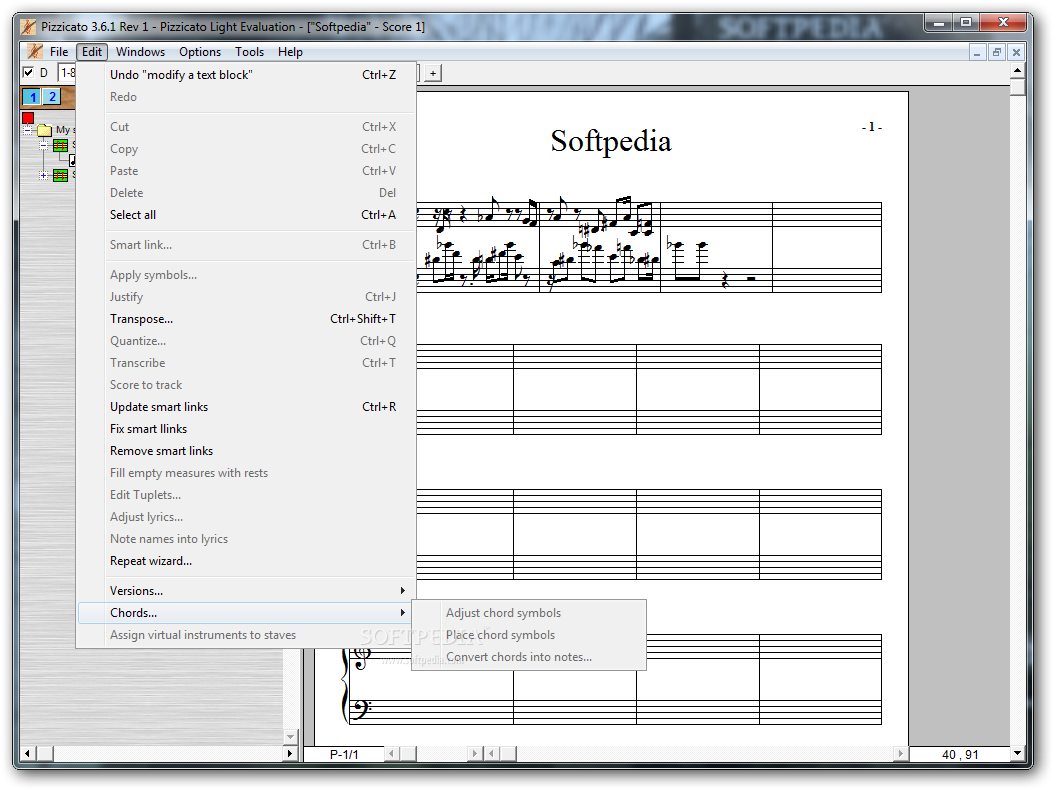Toggle the D checkbox in toolbar
This screenshot has width=1054, height=790.
tap(28, 72)
